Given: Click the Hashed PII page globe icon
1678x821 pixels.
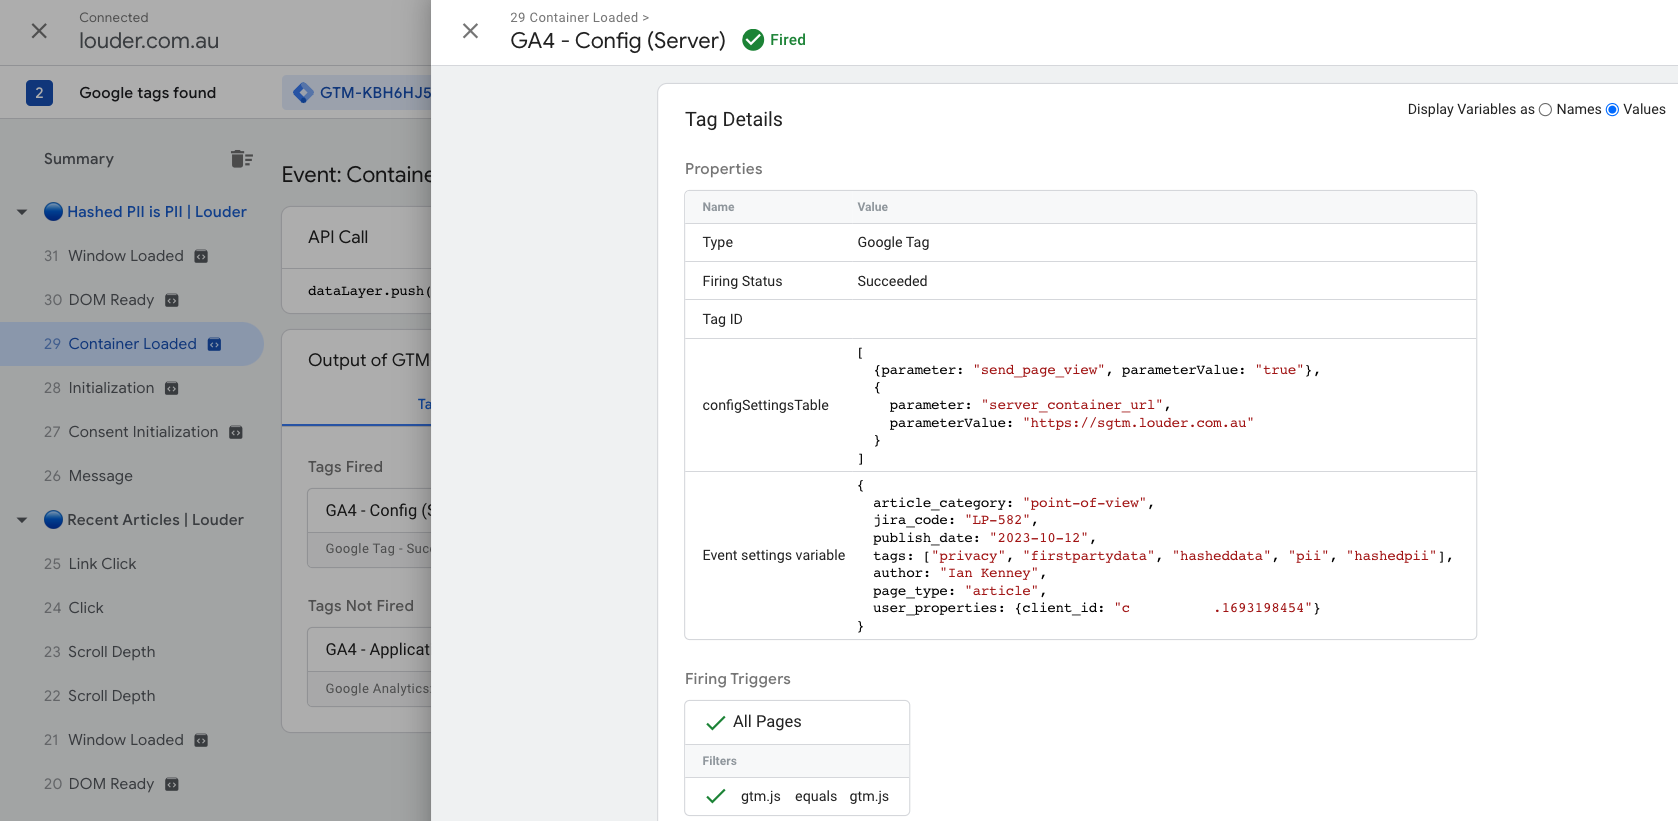Looking at the screenshot, I should (x=54, y=212).
